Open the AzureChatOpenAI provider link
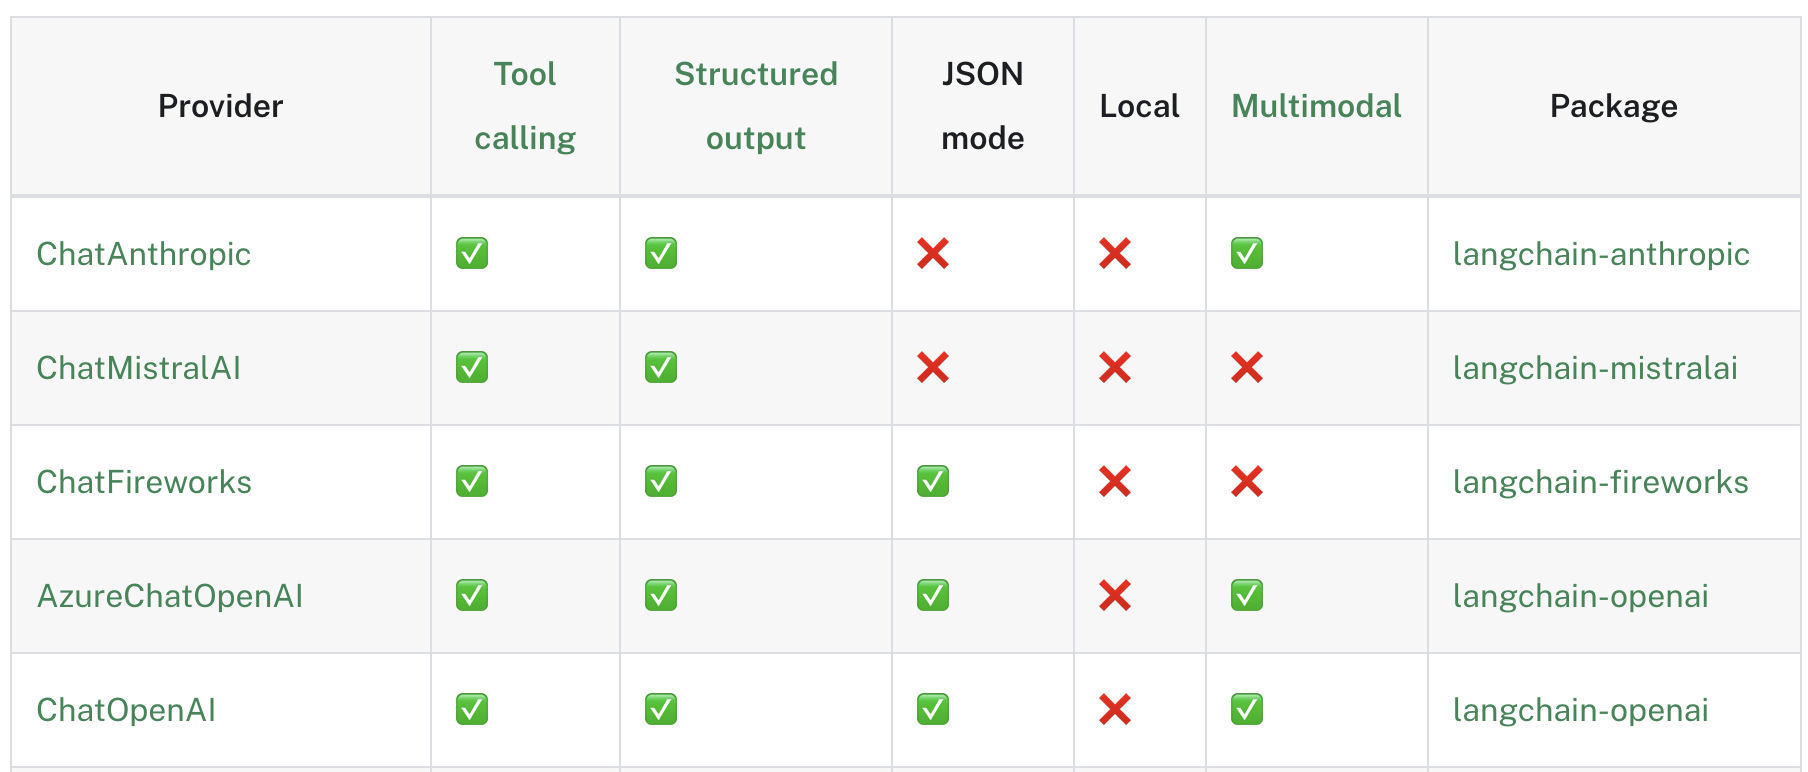The image size is (1808, 772). click(x=170, y=596)
